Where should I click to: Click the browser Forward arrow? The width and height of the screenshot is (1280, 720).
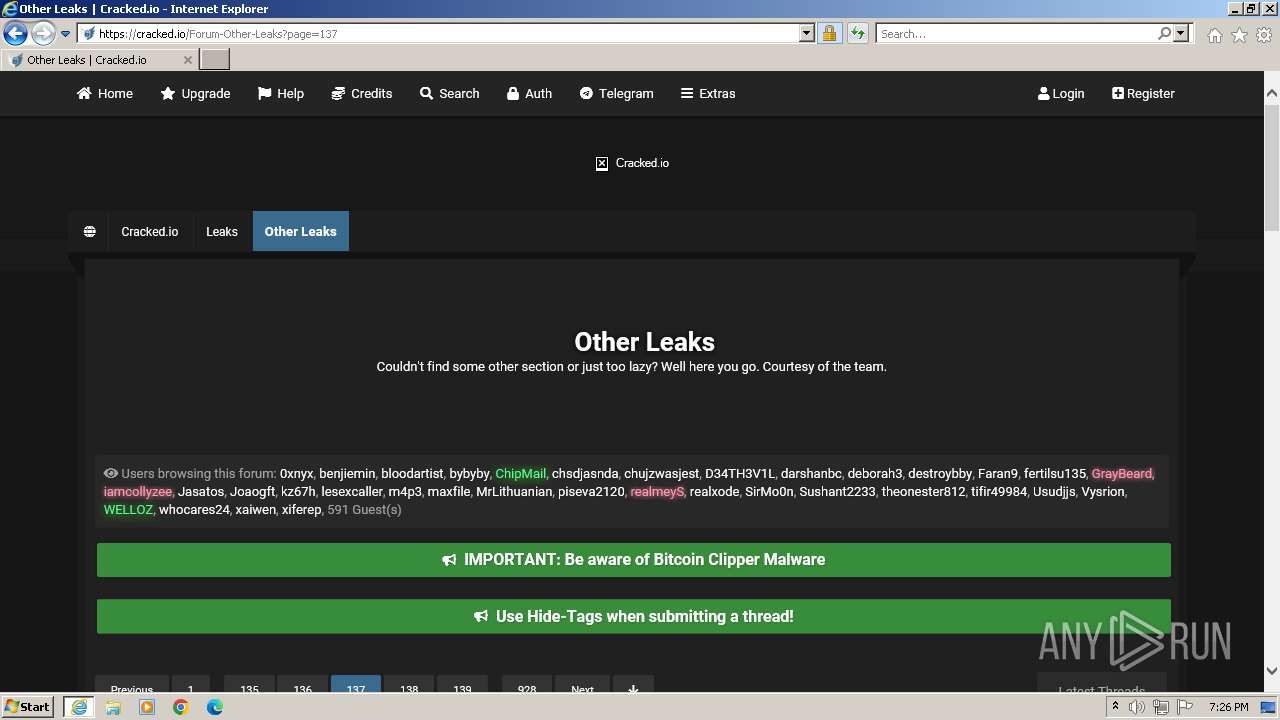click(42, 33)
